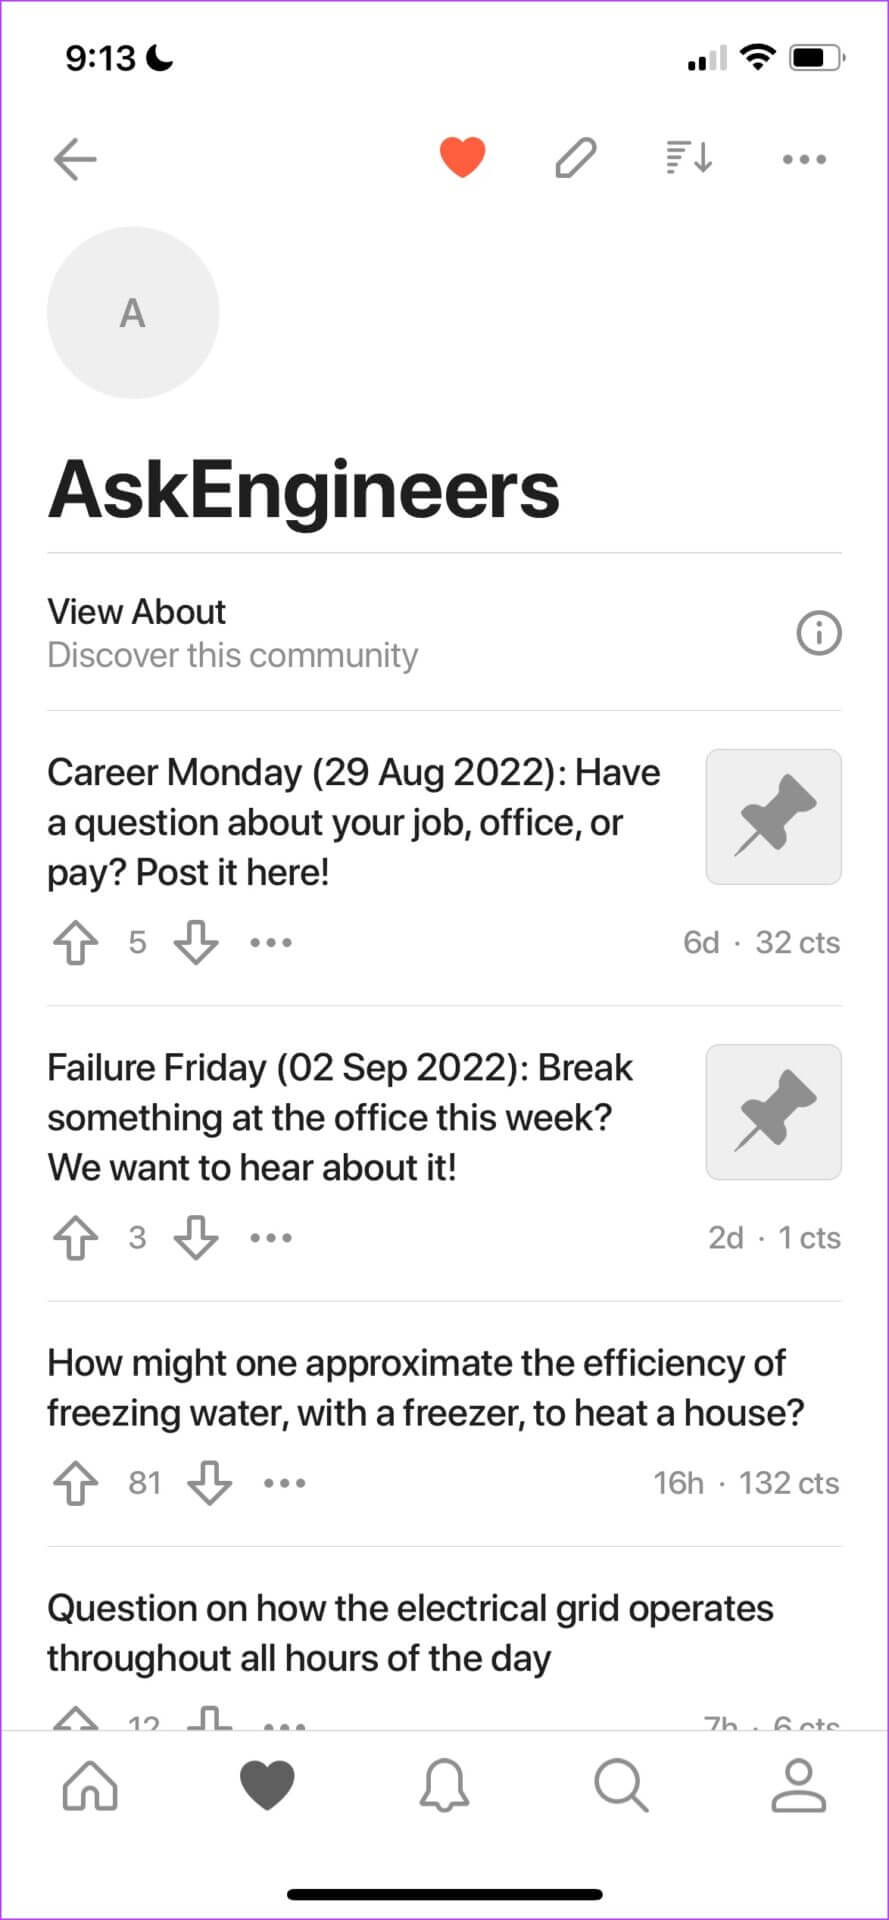Tap the AskEngineers community avatar
The image size is (889, 1920).
click(x=133, y=313)
